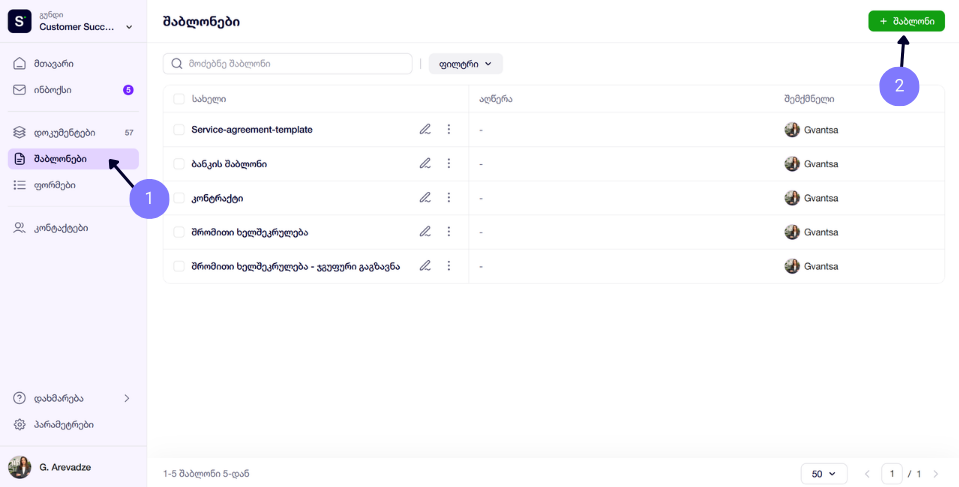The image size is (959, 487).
Task: Edit ბანკის შაბლონი with pencil icon
Action: click(425, 163)
